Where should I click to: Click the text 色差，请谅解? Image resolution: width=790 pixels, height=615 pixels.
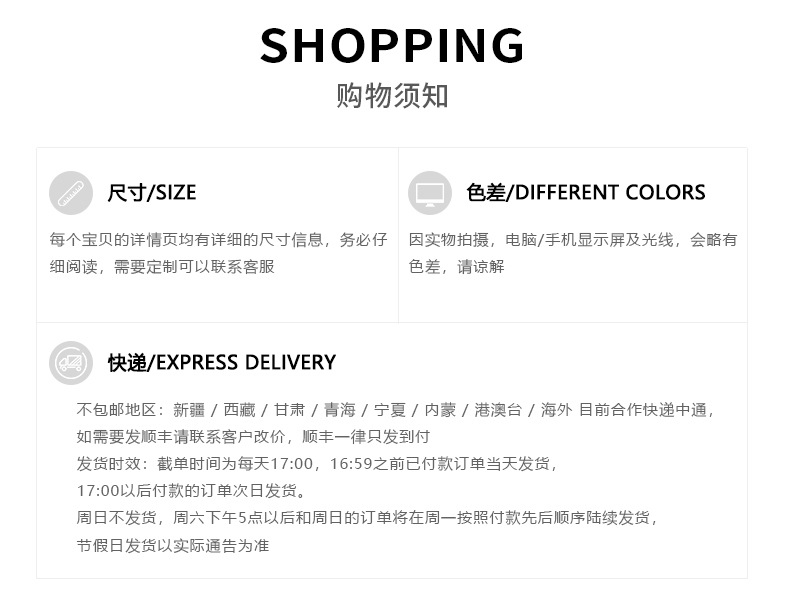coord(457,266)
